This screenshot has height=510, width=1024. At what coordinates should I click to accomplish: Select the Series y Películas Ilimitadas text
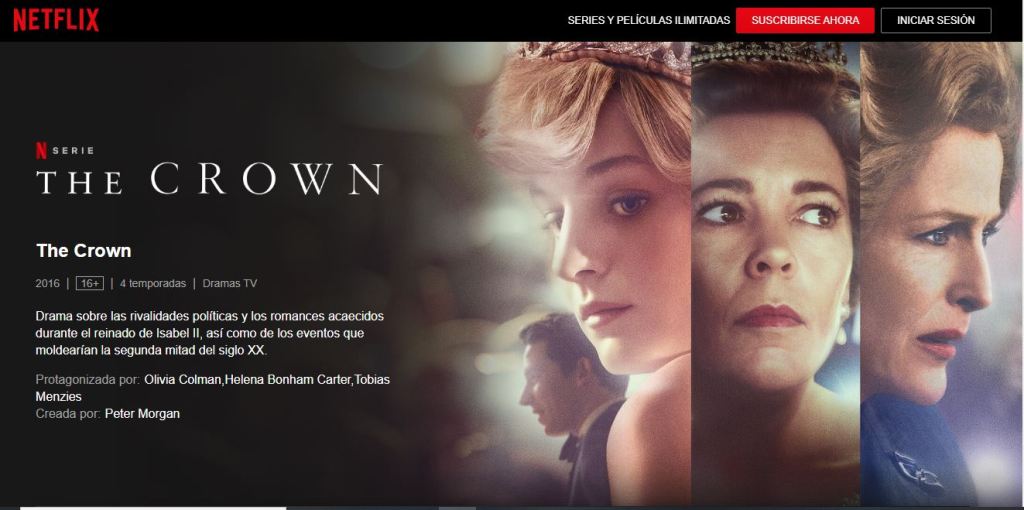pyautogui.click(x=648, y=20)
